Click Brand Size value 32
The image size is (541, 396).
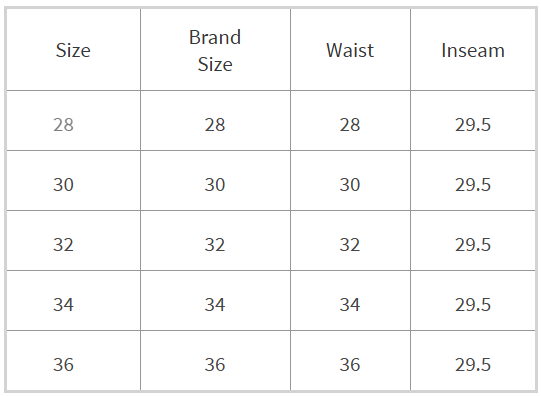[x=215, y=245]
